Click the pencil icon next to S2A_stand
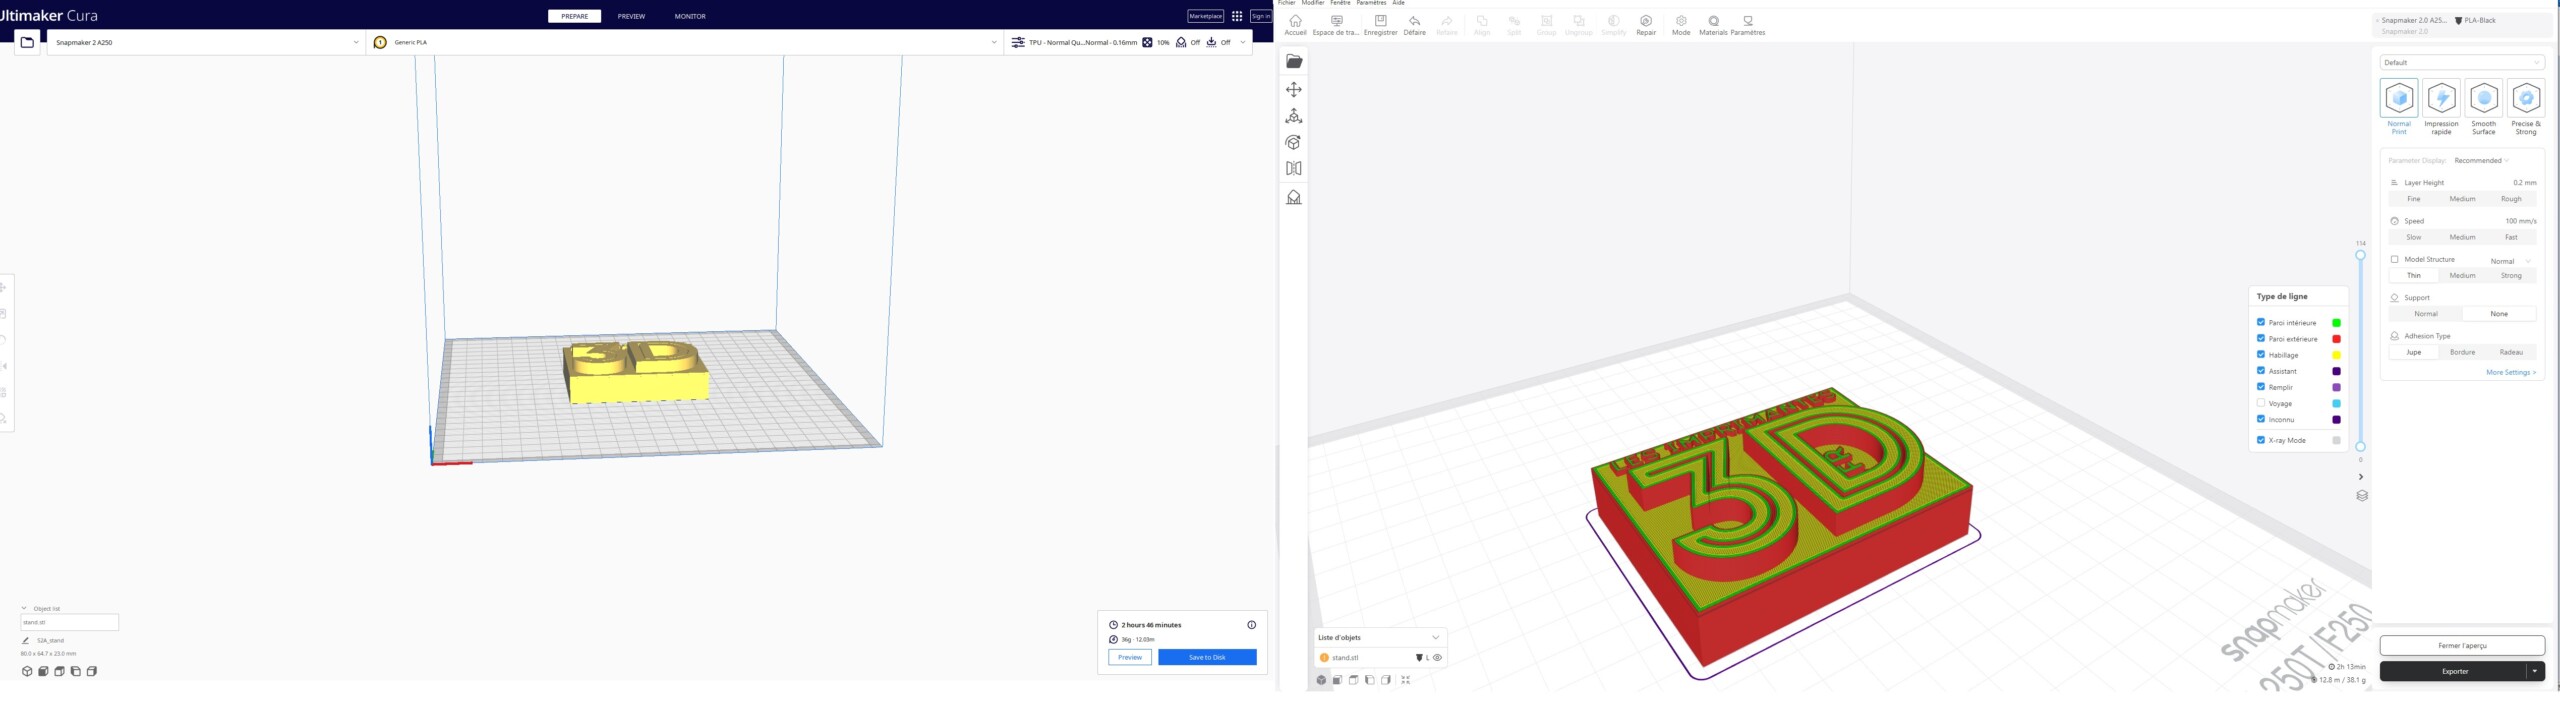This screenshot has height=704, width=2560. tap(26, 641)
